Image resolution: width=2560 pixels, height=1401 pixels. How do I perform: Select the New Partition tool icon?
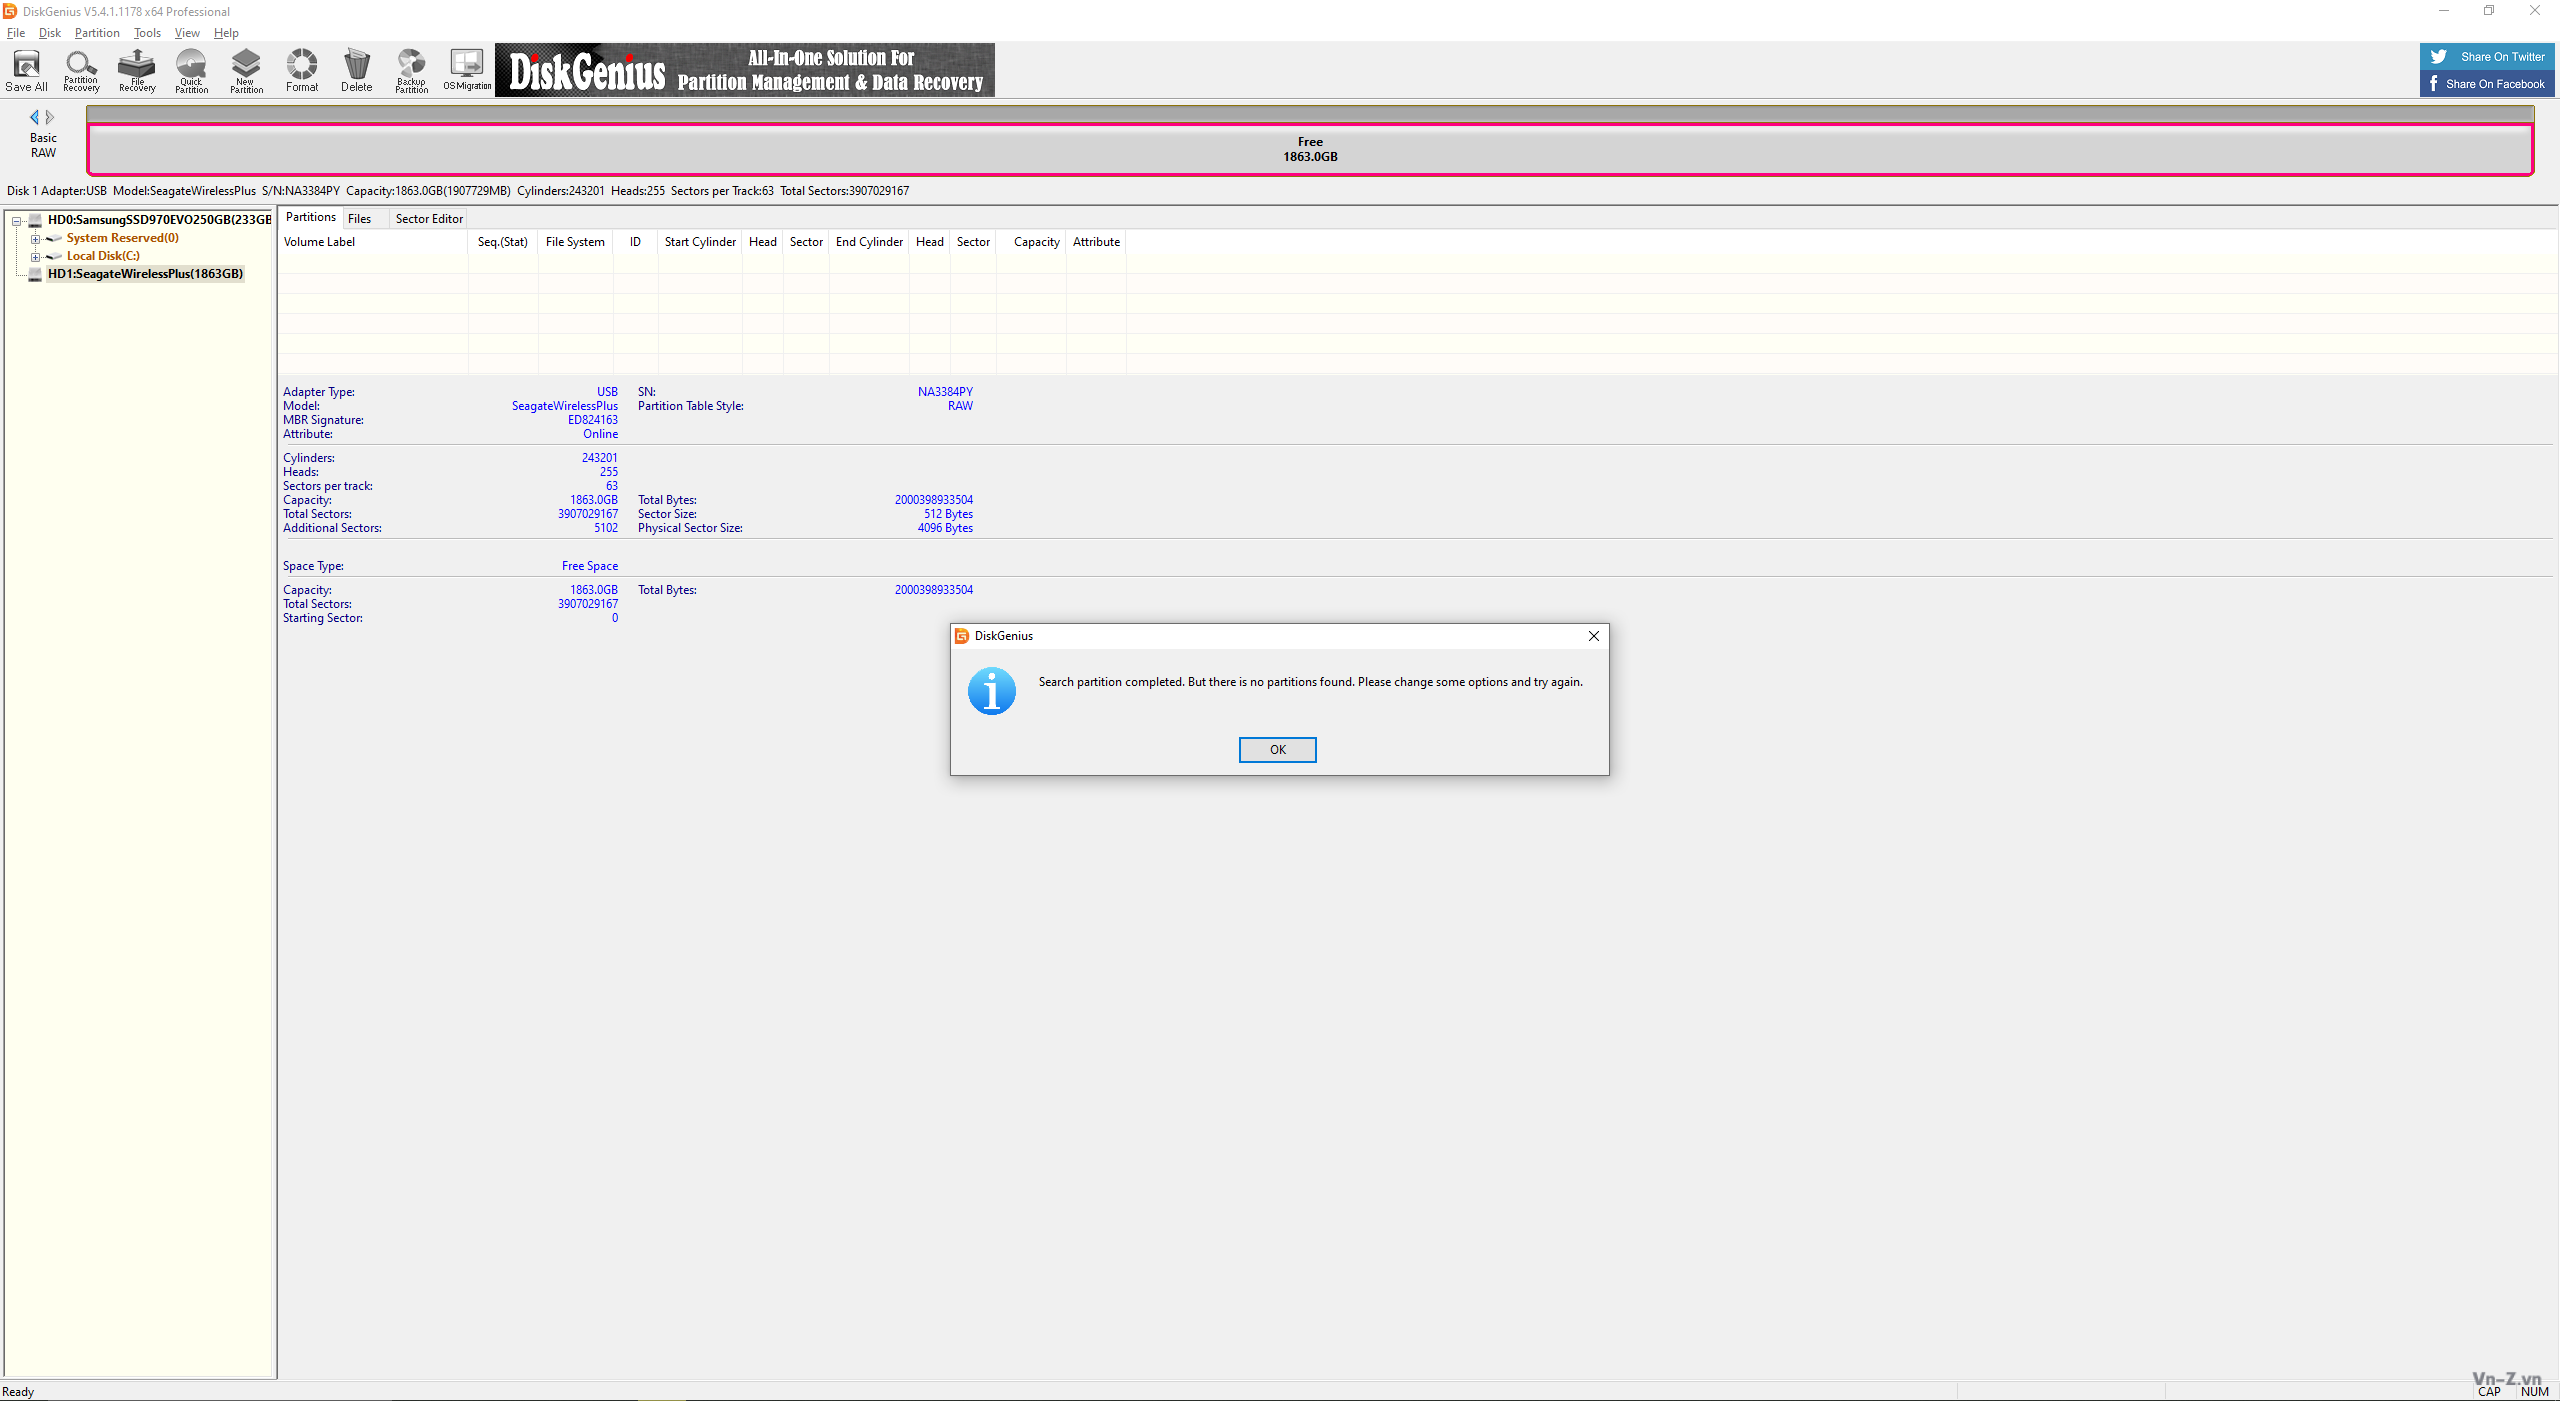[247, 69]
